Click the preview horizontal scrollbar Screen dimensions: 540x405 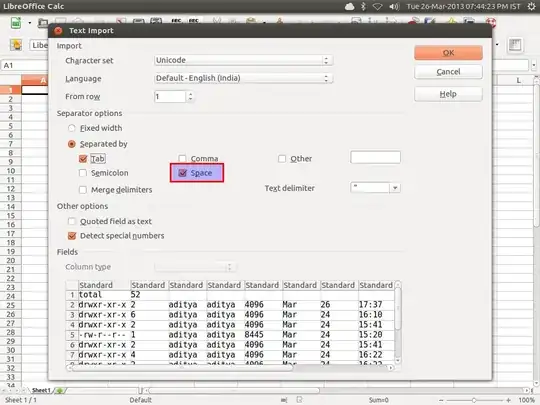[x=230, y=368]
